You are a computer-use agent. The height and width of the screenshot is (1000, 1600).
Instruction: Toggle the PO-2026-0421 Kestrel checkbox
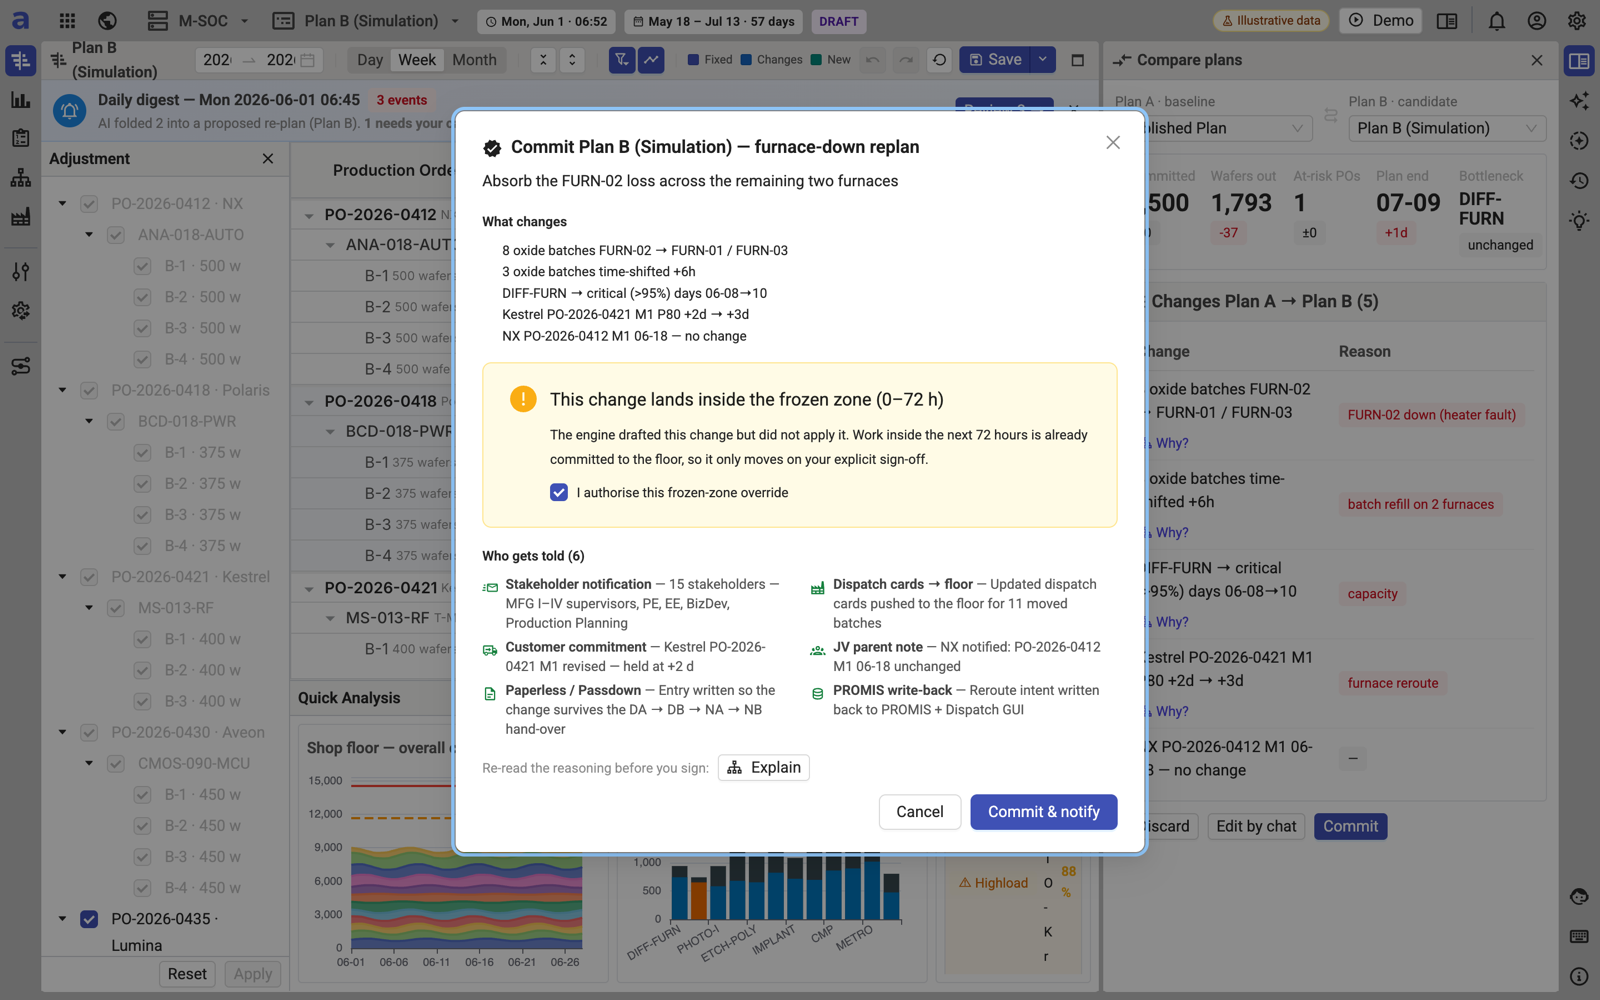89,577
